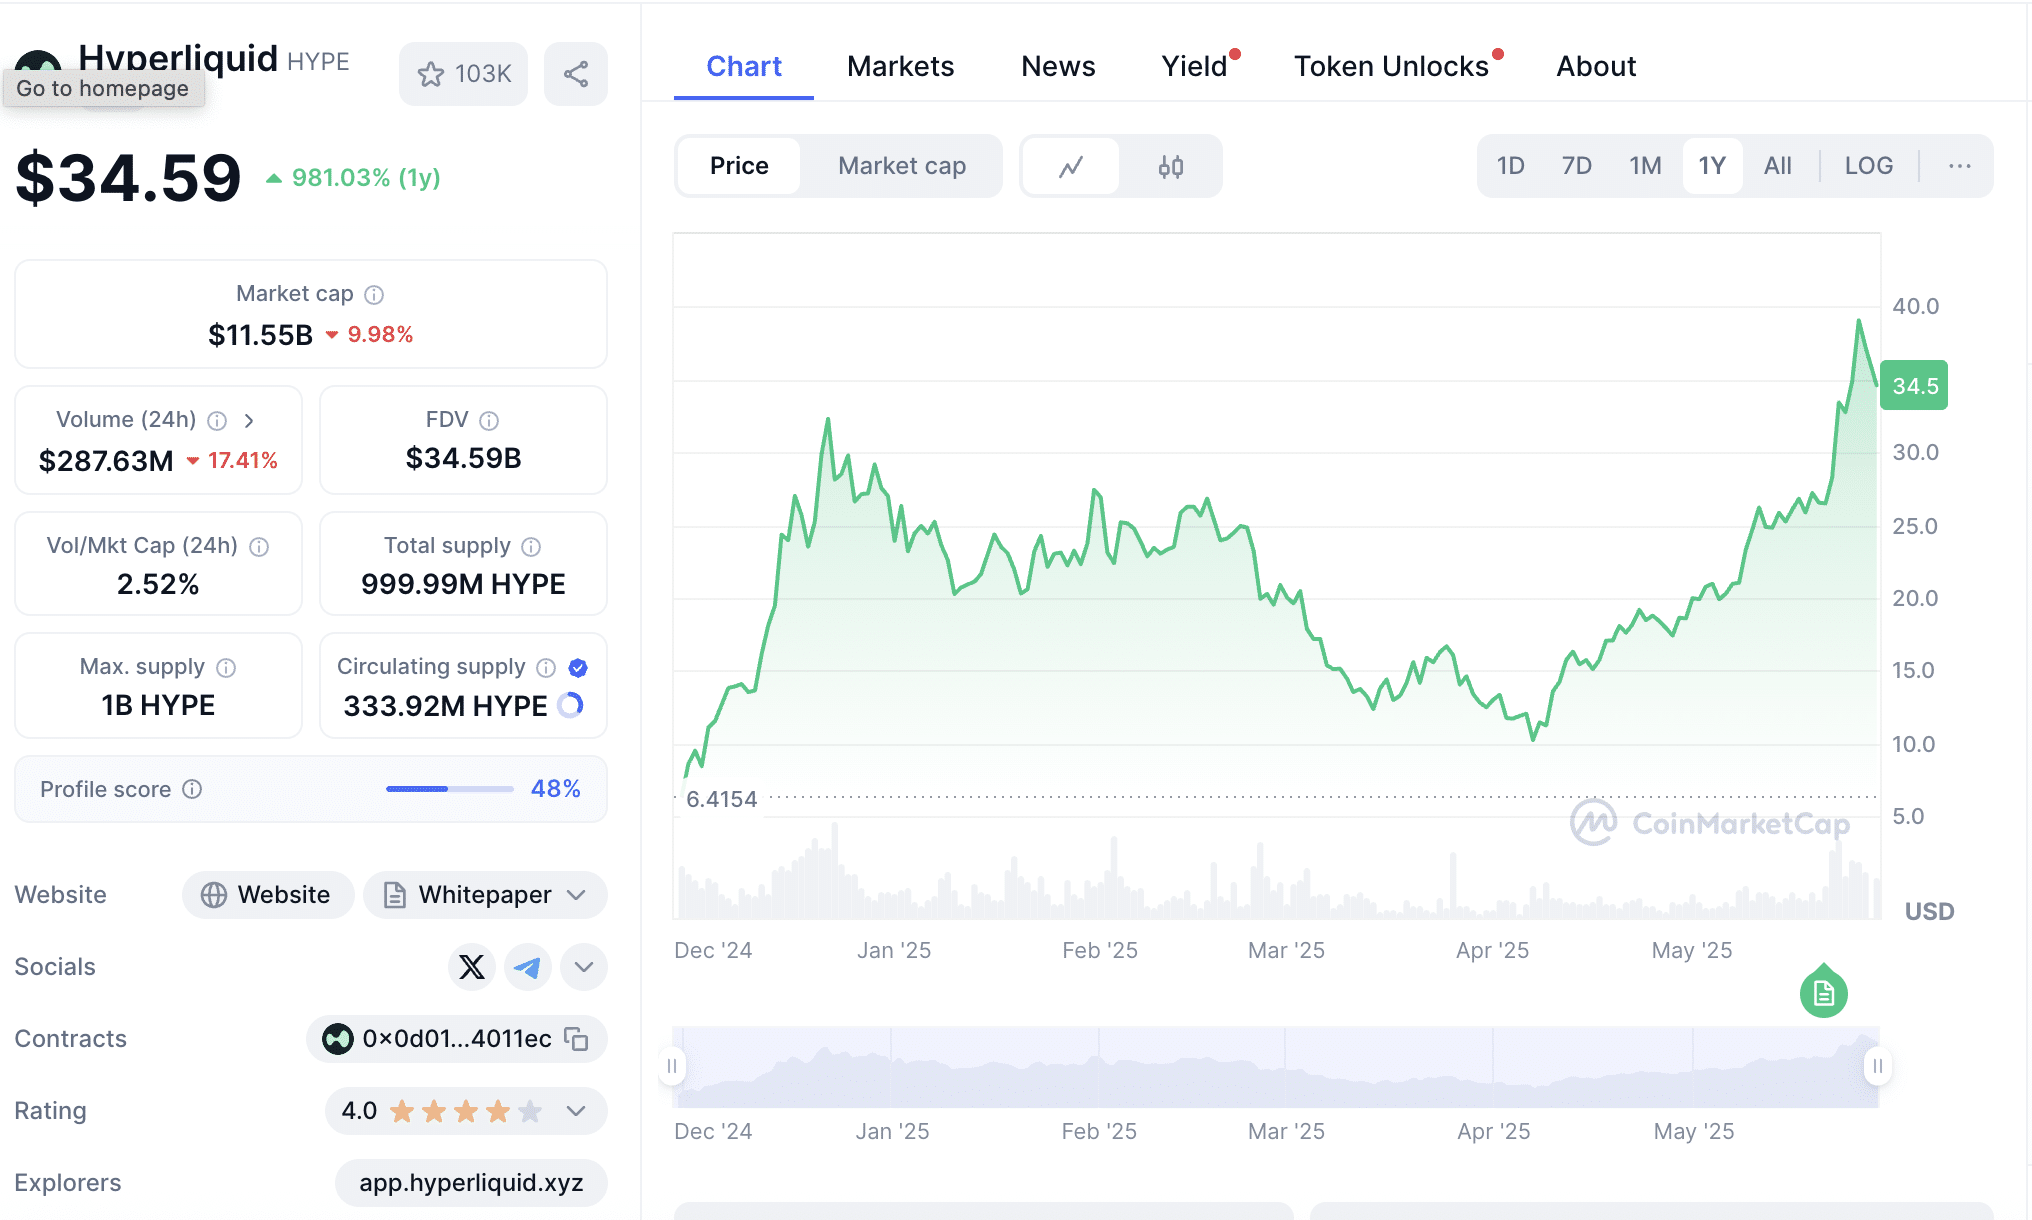
Task: Toggle LOG scale on the chart
Action: pyautogui.click(x=1869, y=166)
